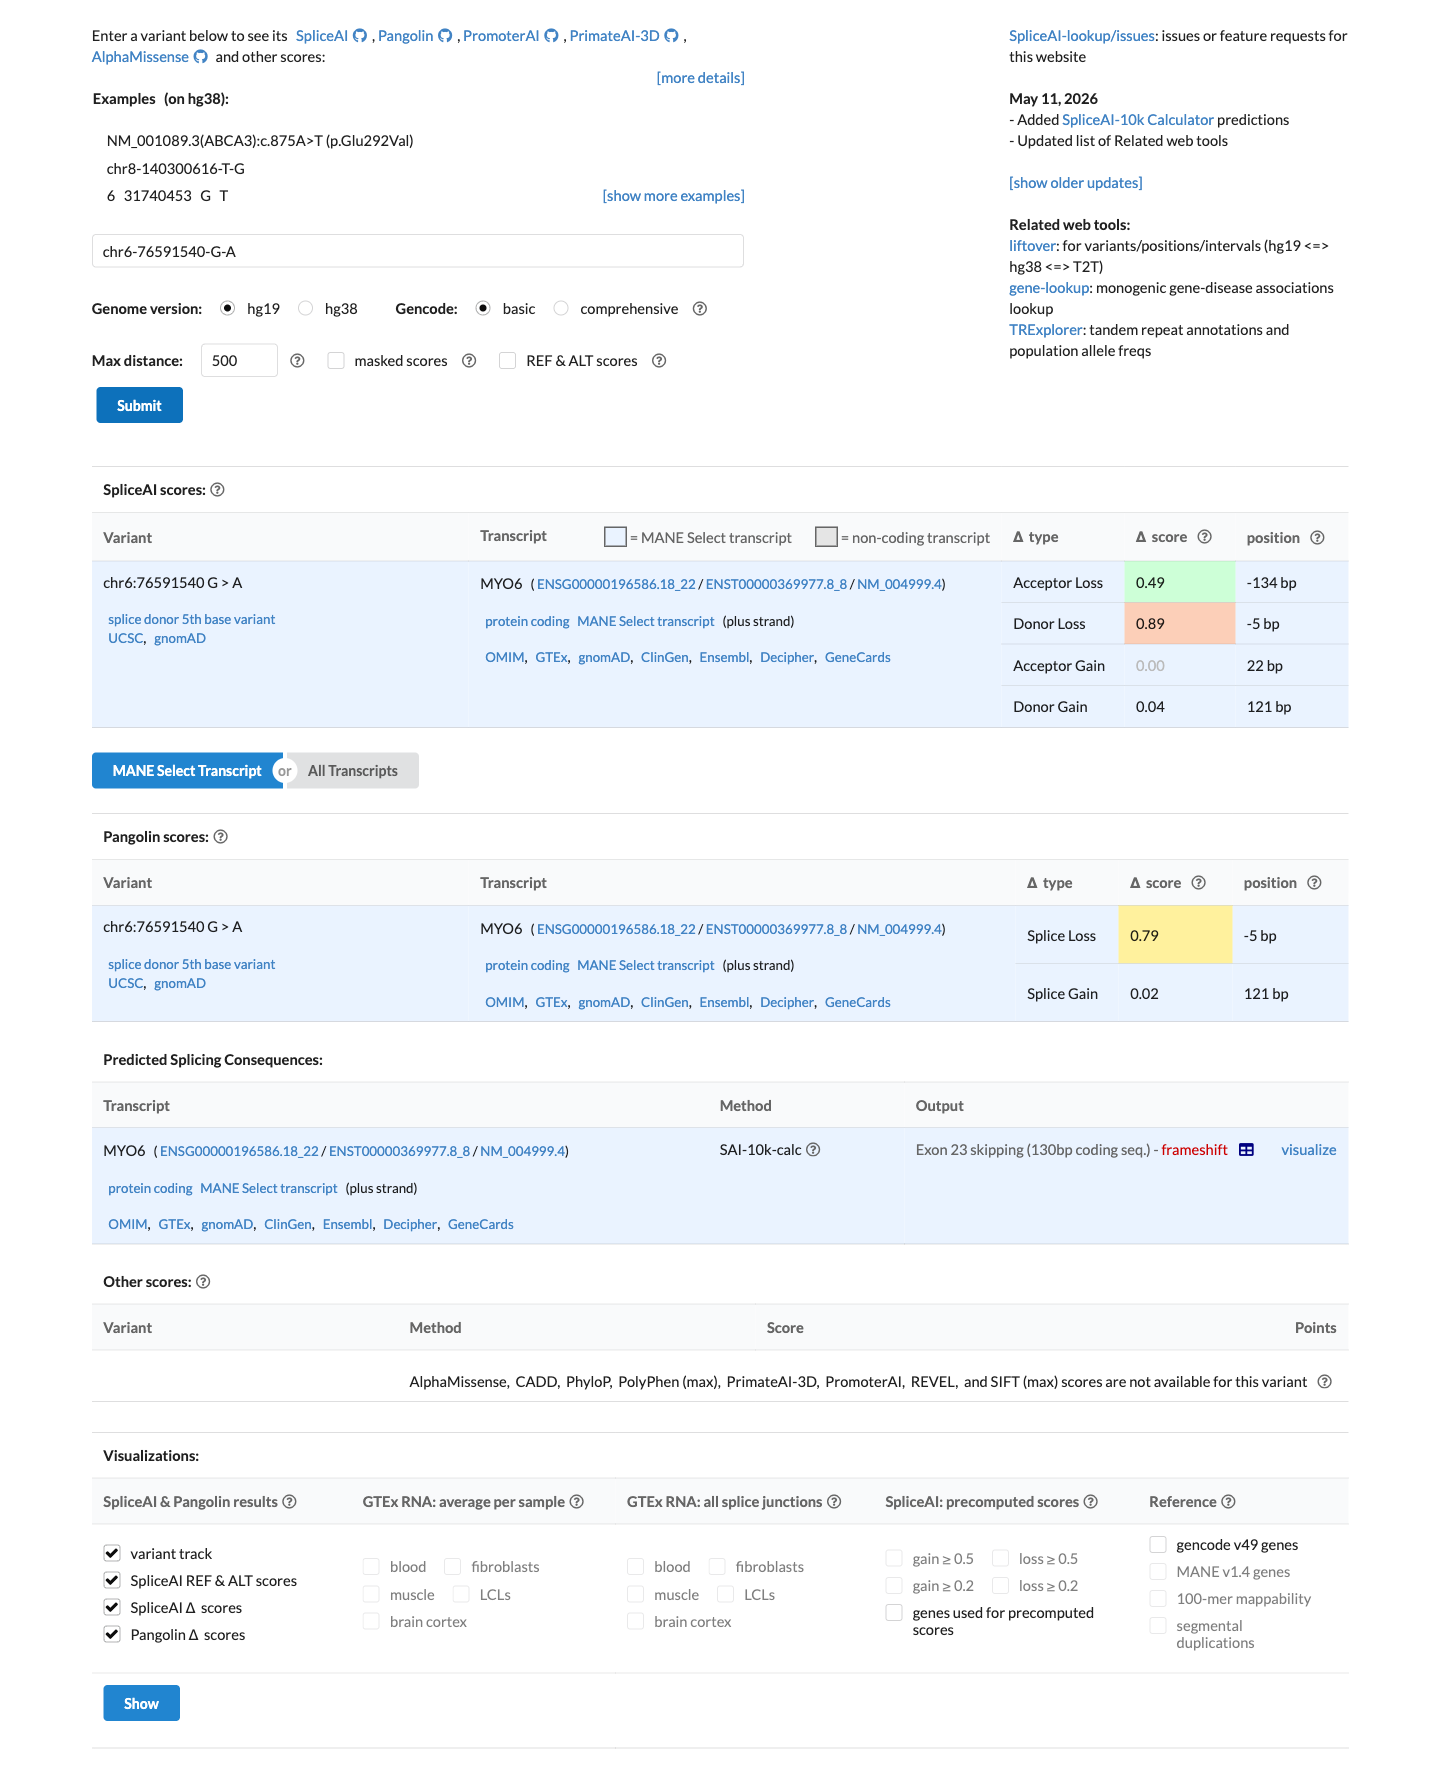The image size is (1439, 1777).
Task: Uncheck variant track visualization
Action: 112,1553
